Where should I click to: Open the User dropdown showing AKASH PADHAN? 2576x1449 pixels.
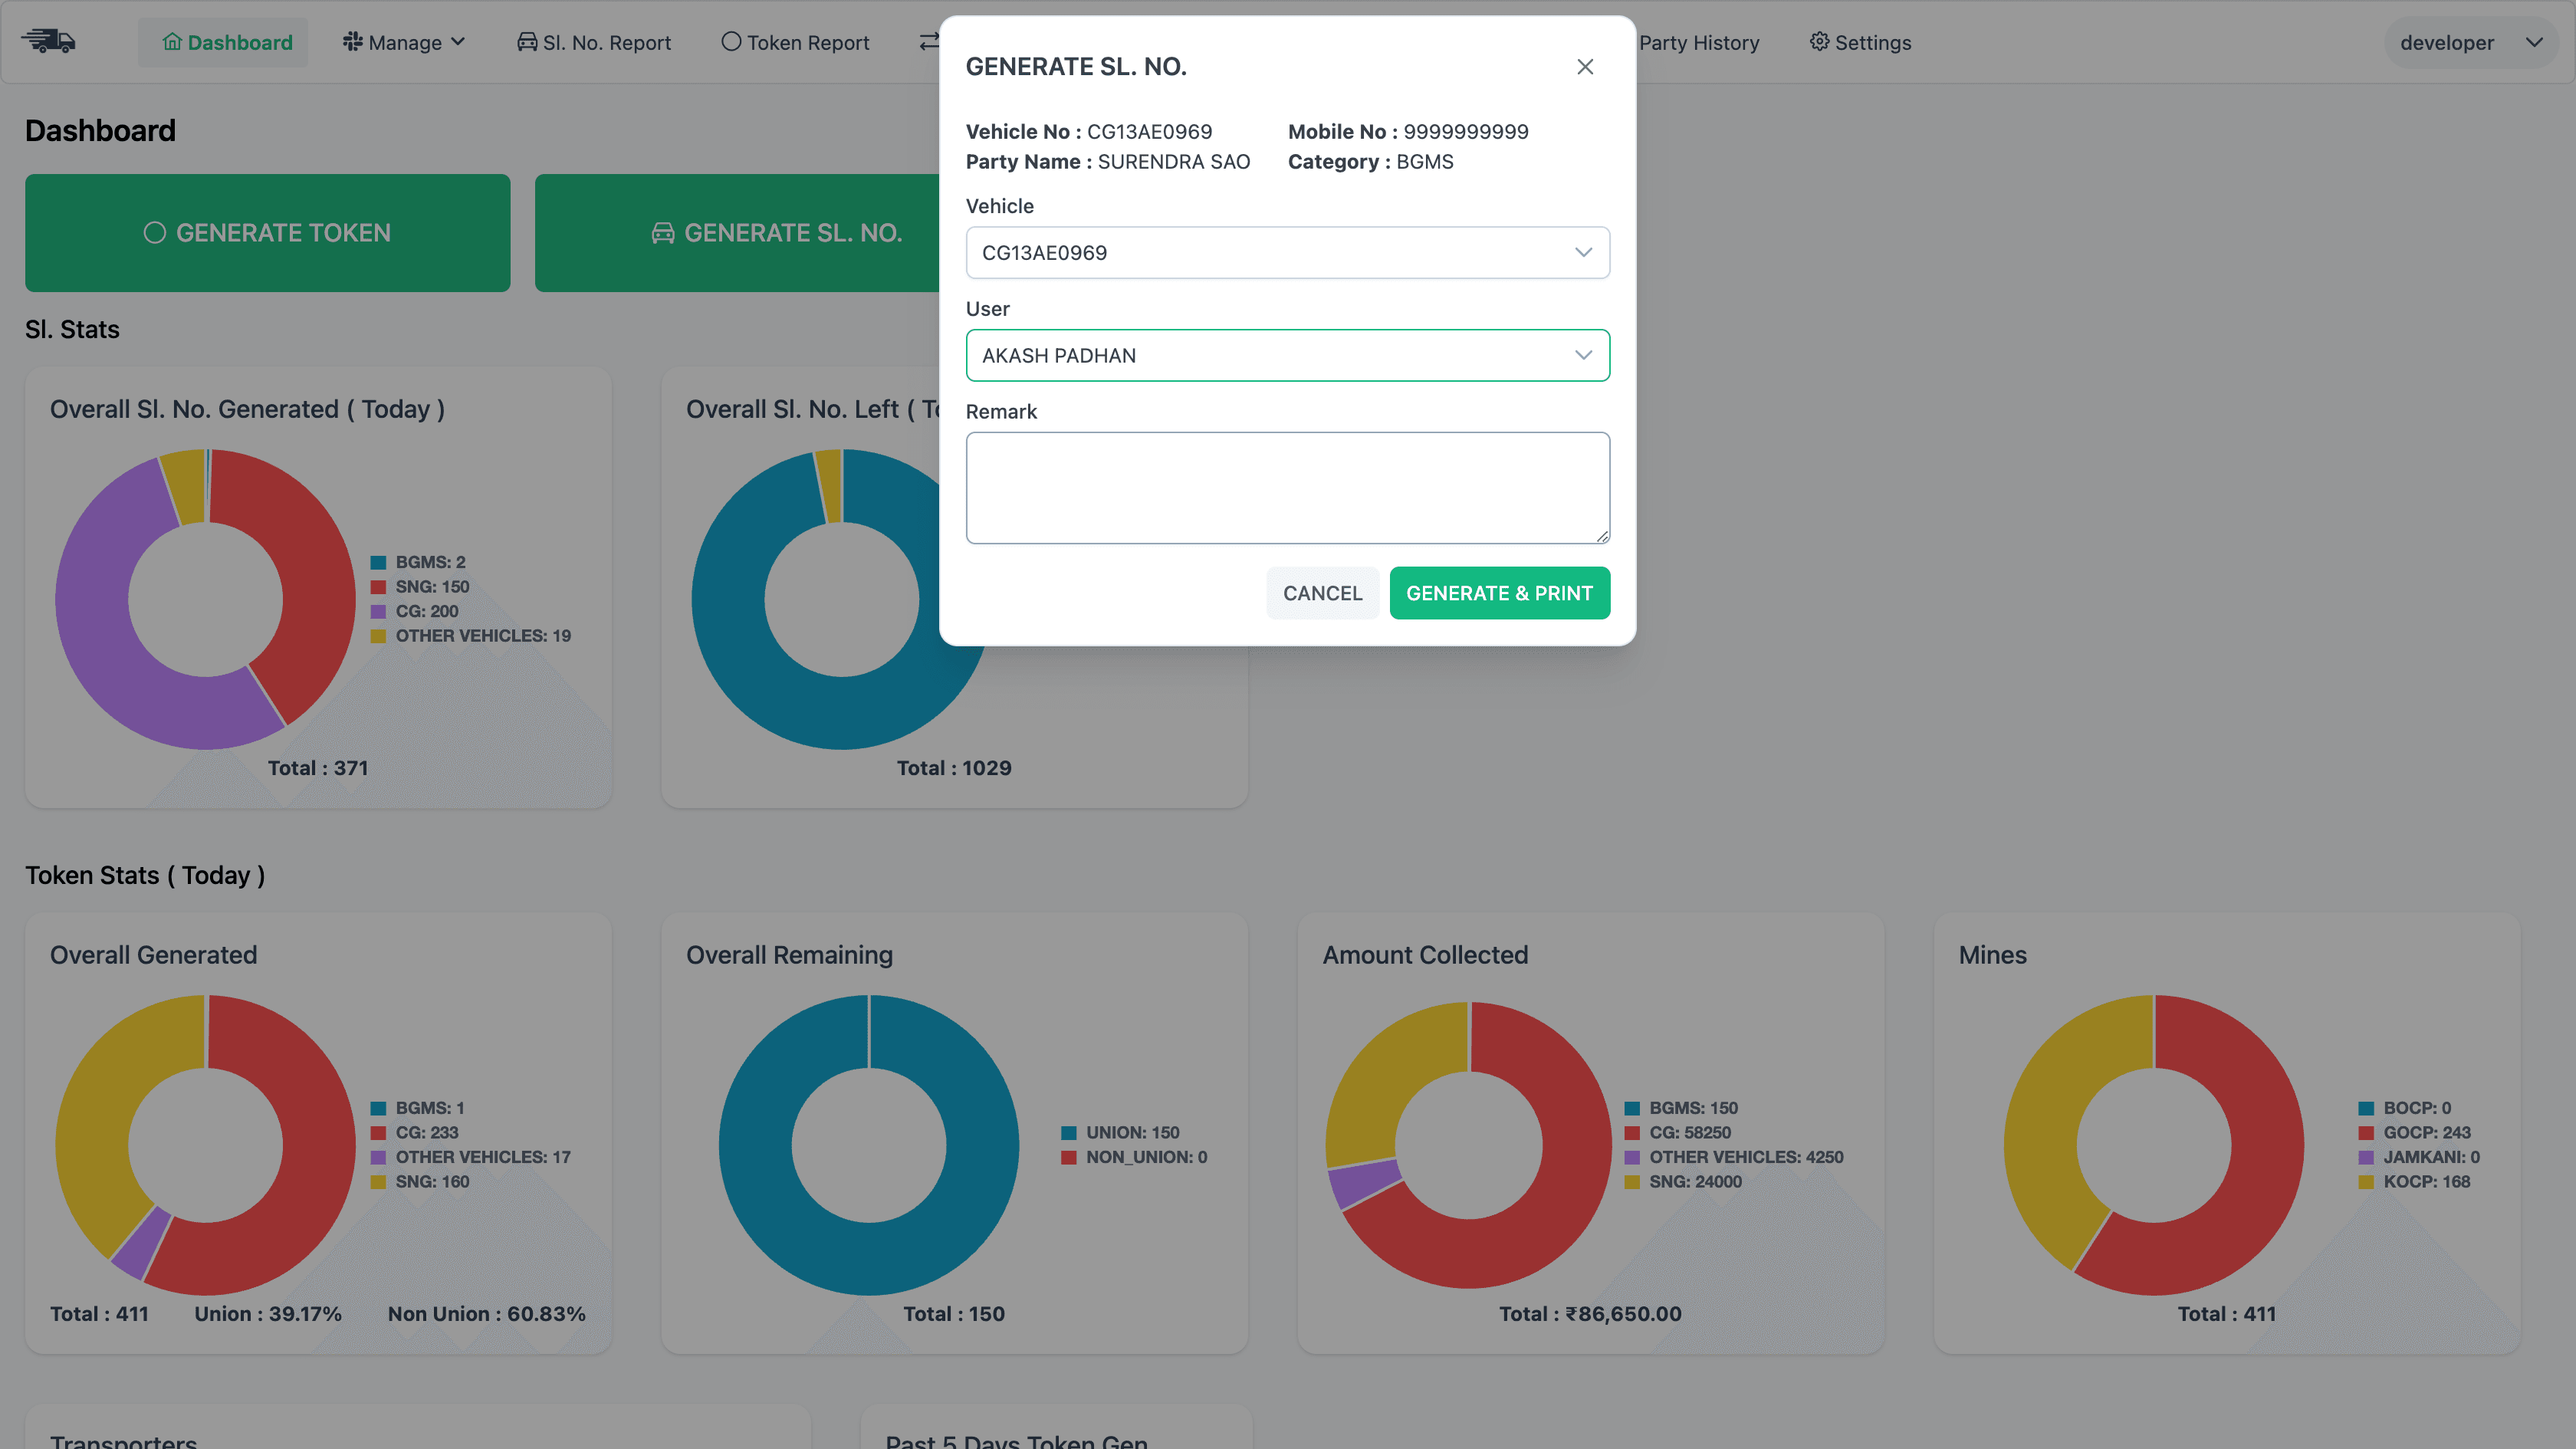click(x=1287, y=356)
